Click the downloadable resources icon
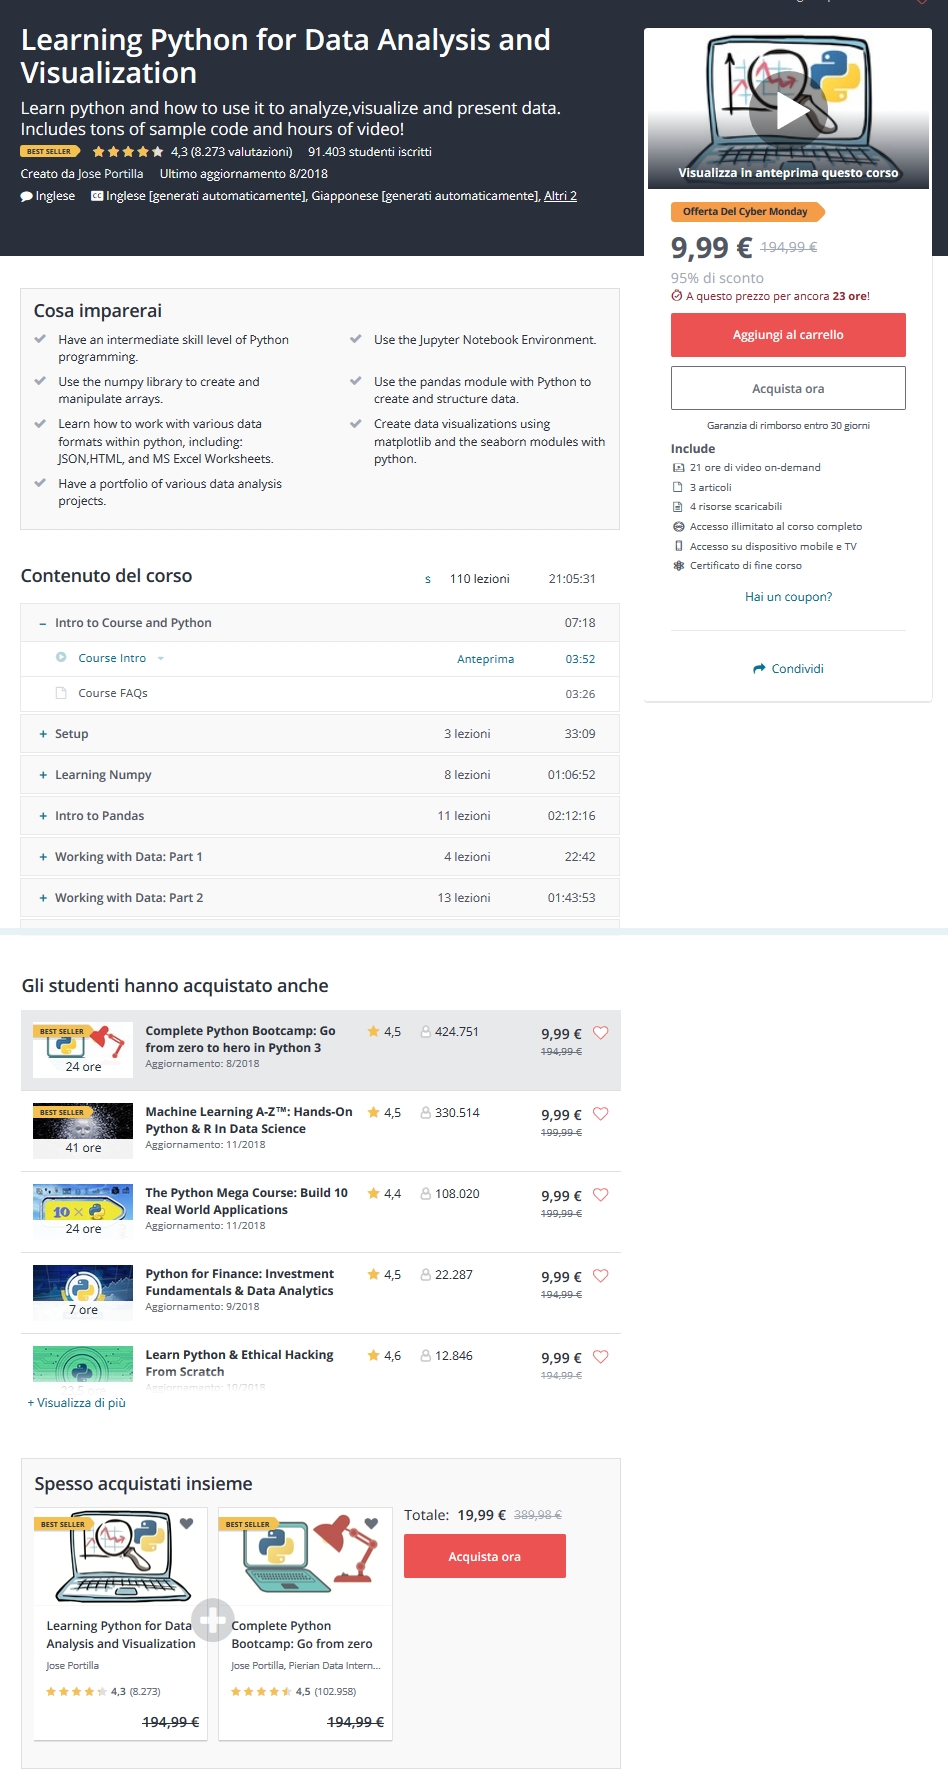Viewport: 948px width, 1775px height. pyautogui.click(x=679, y=507)
